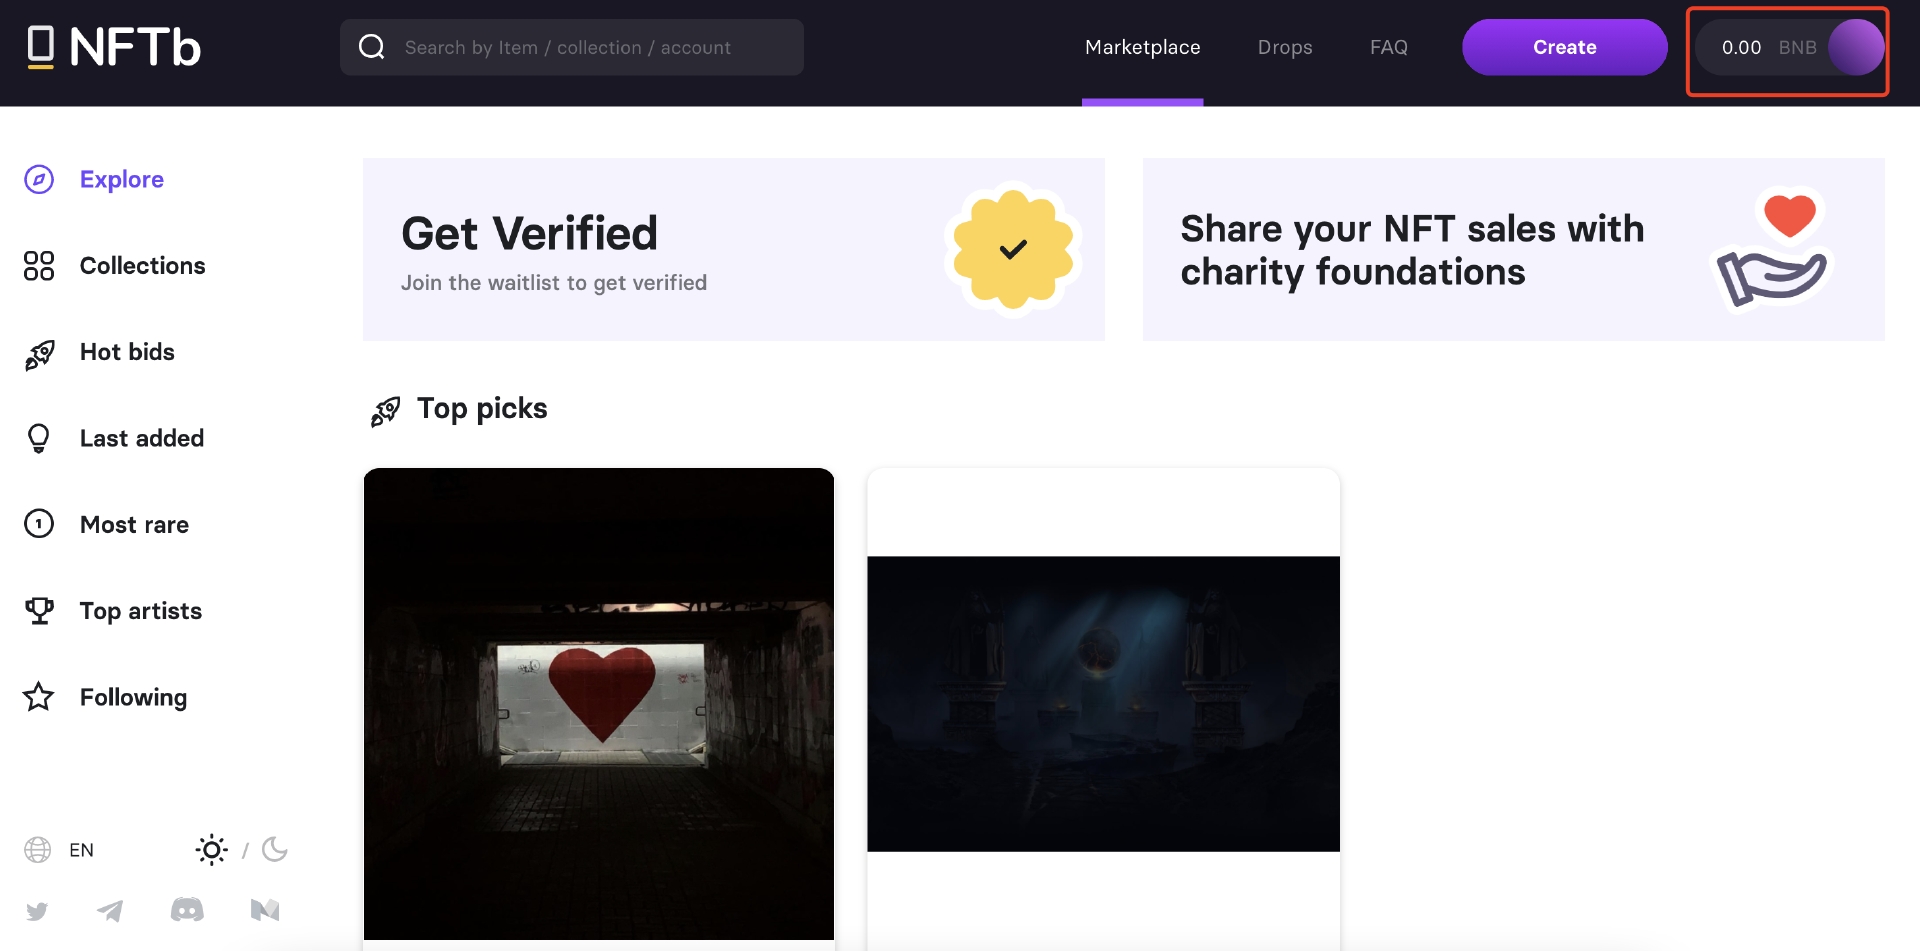Click the yellow verified badge icon

coord(1013,249)
